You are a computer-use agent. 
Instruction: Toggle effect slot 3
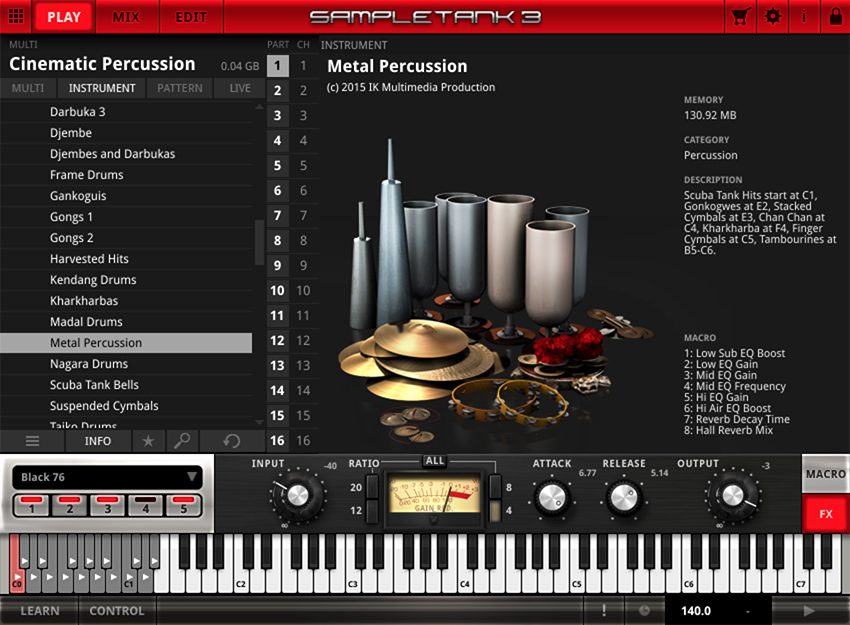click(107, 505)
